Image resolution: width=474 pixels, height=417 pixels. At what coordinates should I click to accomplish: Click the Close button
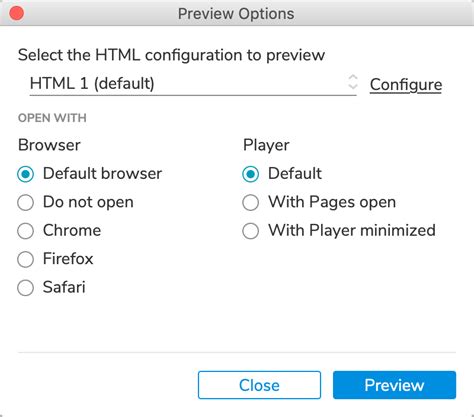point(259,385)
